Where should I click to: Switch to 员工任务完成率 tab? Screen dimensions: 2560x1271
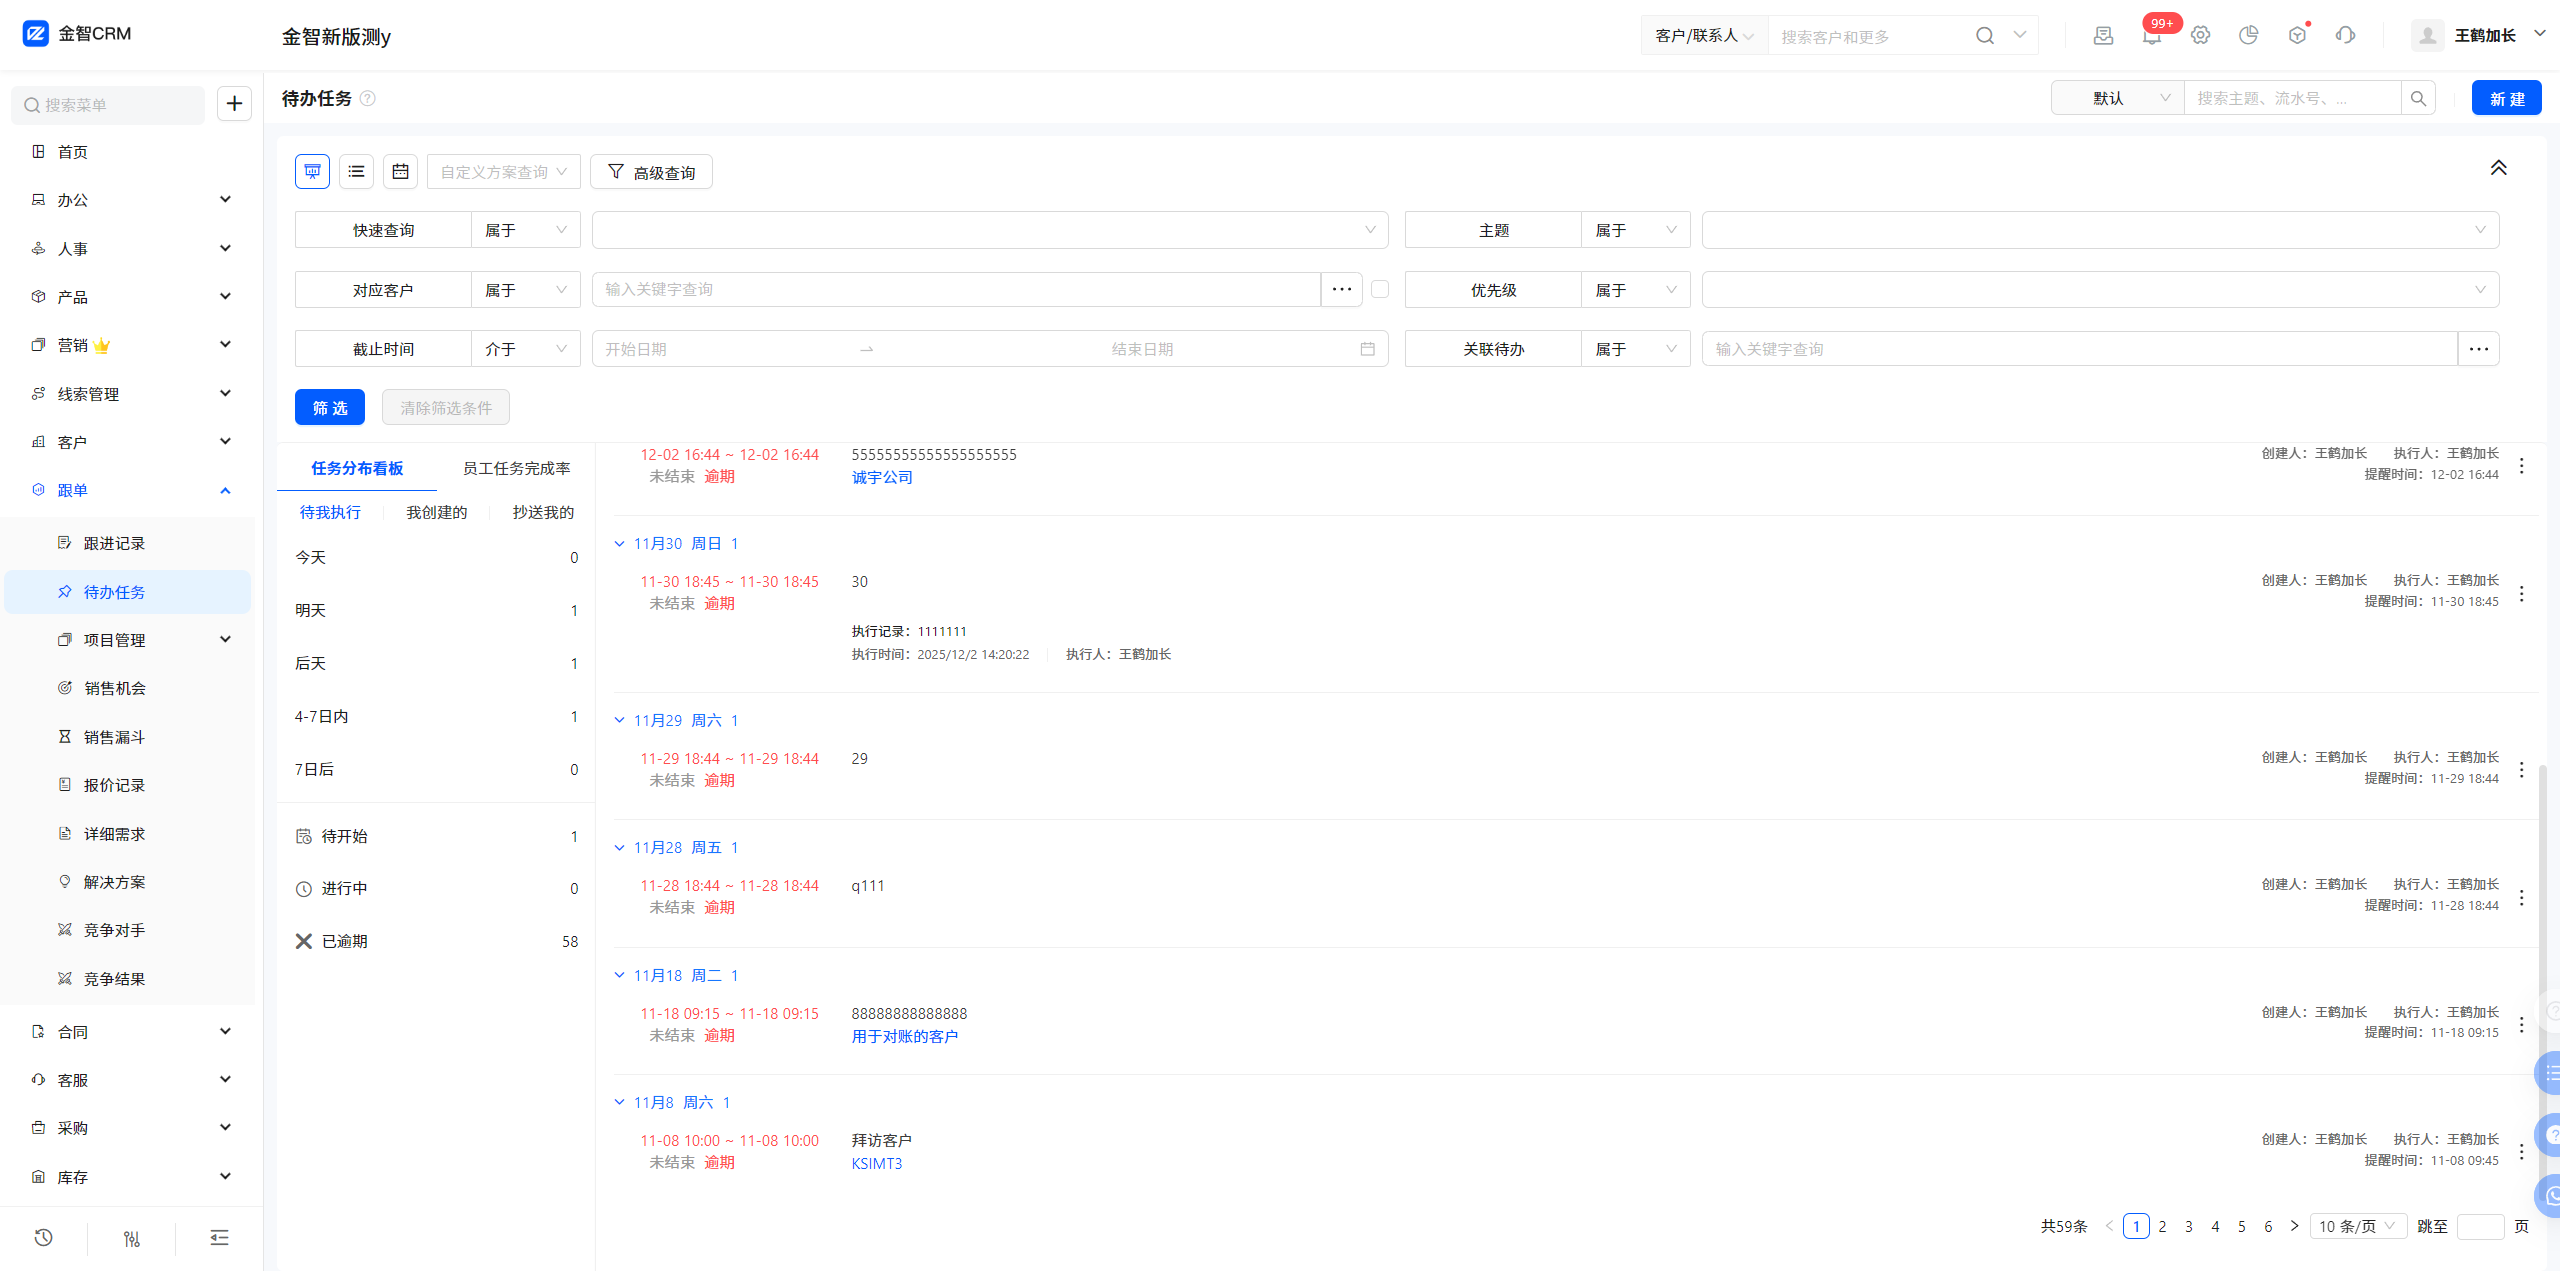point(516,468)
